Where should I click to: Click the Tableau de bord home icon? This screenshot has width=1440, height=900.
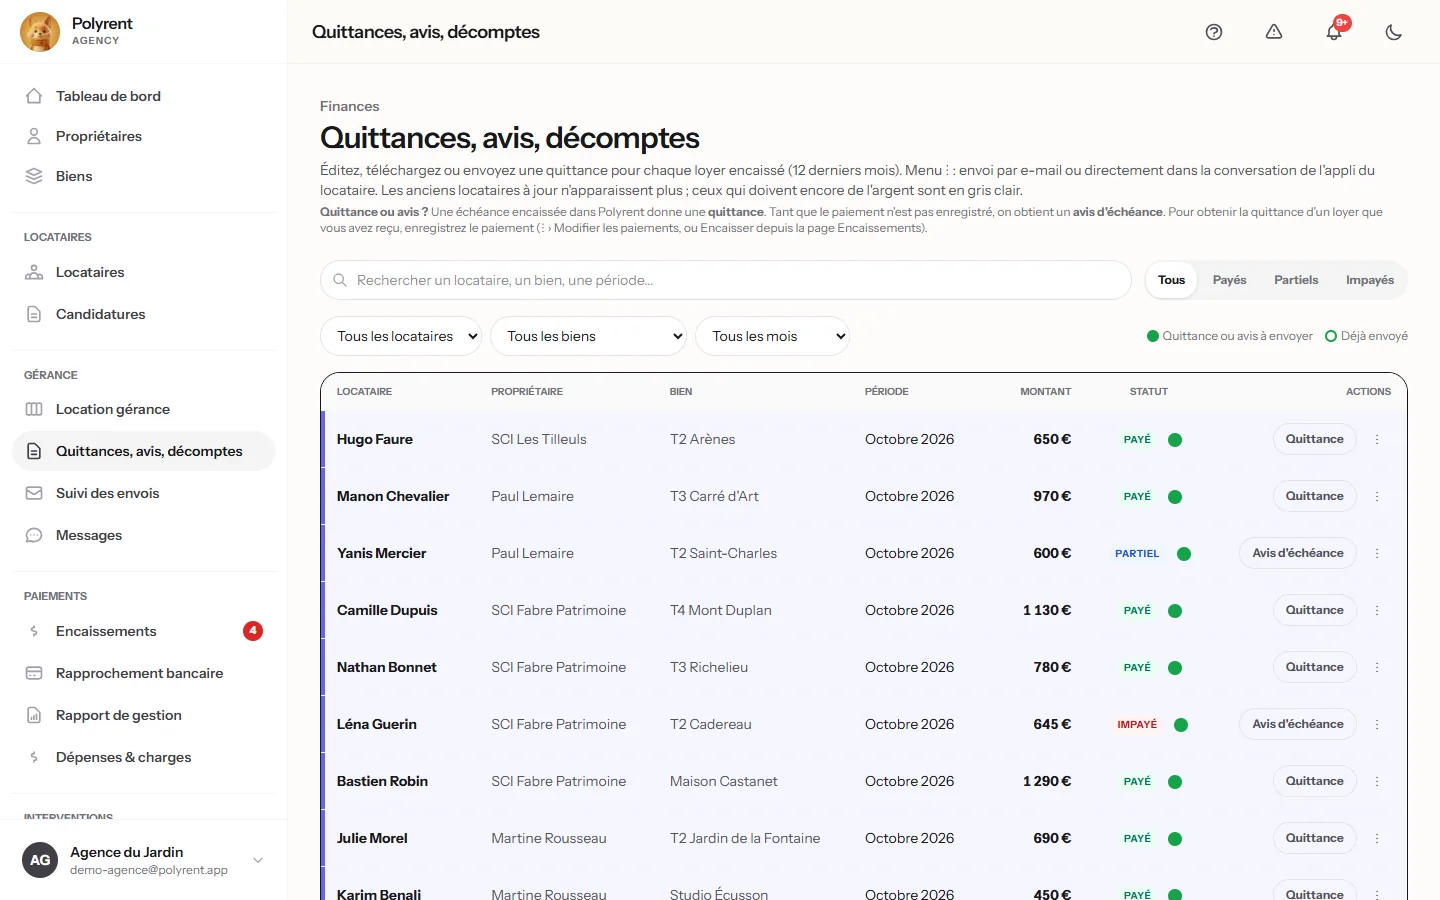34,96
